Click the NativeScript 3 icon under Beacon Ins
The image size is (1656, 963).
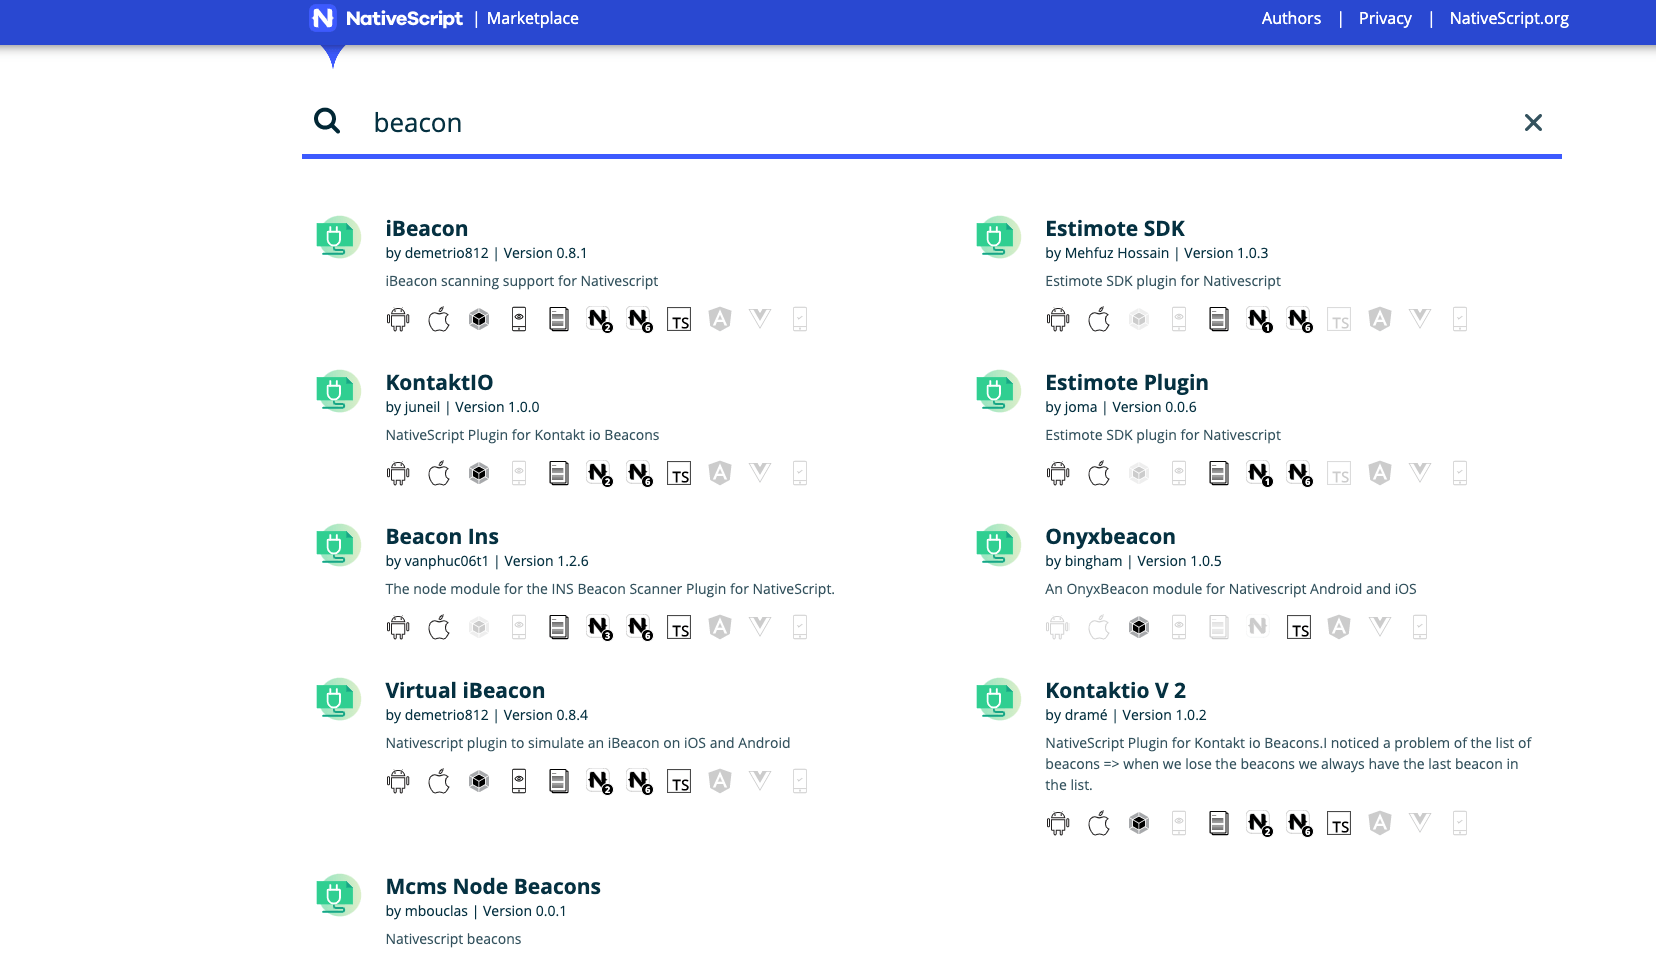click(x=599, y=627)
